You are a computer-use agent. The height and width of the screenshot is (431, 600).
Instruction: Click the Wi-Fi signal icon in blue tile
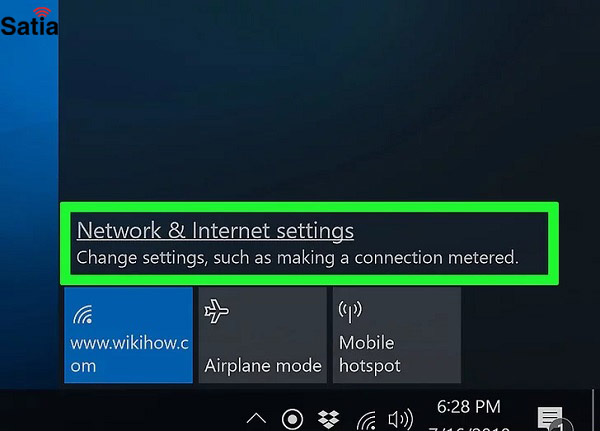click(83, 314)
